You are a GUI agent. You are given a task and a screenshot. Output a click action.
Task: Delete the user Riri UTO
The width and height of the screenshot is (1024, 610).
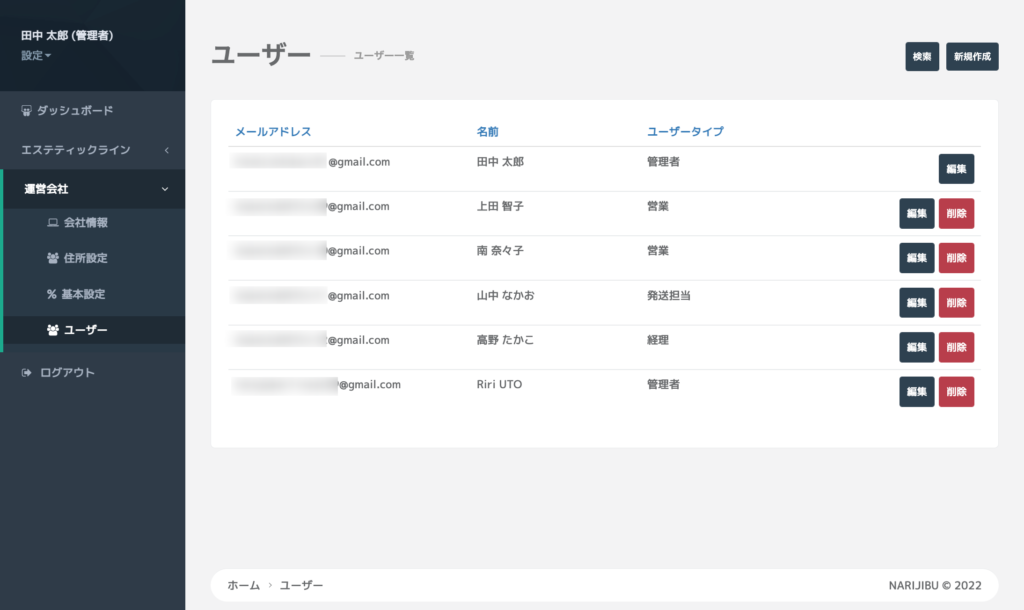(x=955, y=392)
